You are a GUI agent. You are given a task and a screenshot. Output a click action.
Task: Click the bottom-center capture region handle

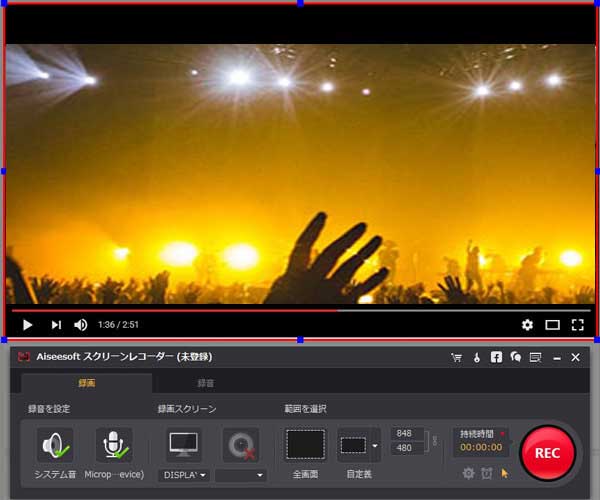(300, 340)
